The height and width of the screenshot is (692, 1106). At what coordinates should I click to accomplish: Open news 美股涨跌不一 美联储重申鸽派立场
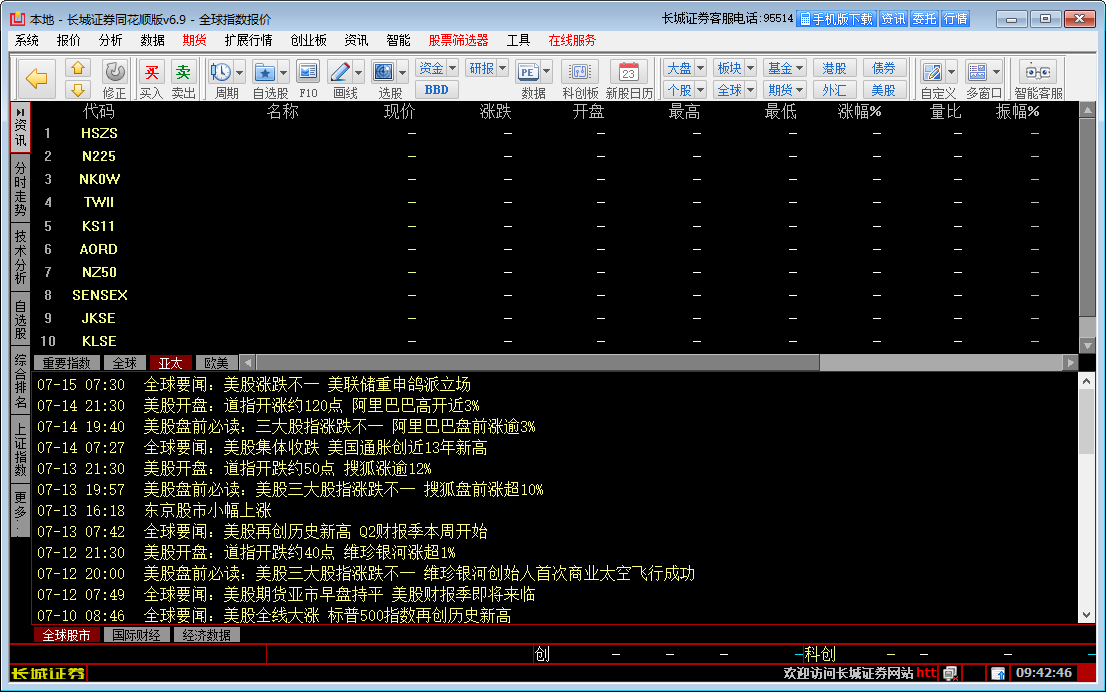point(347,384)
